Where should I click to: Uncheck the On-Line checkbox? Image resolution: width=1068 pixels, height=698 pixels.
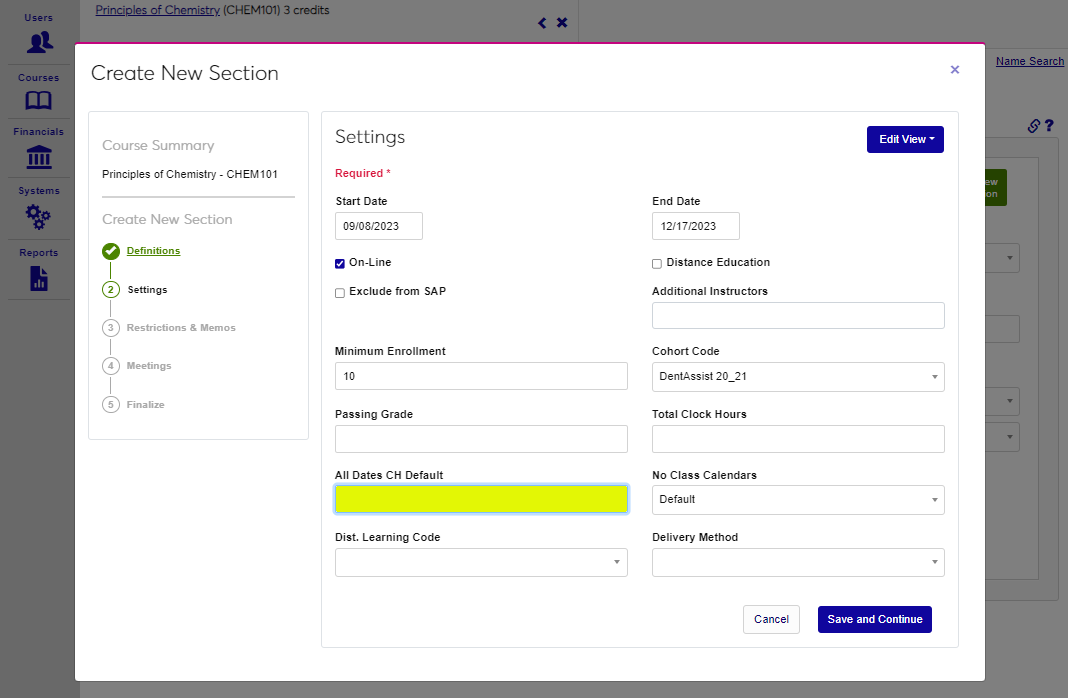pyautogui.click(x=340, y=264)
